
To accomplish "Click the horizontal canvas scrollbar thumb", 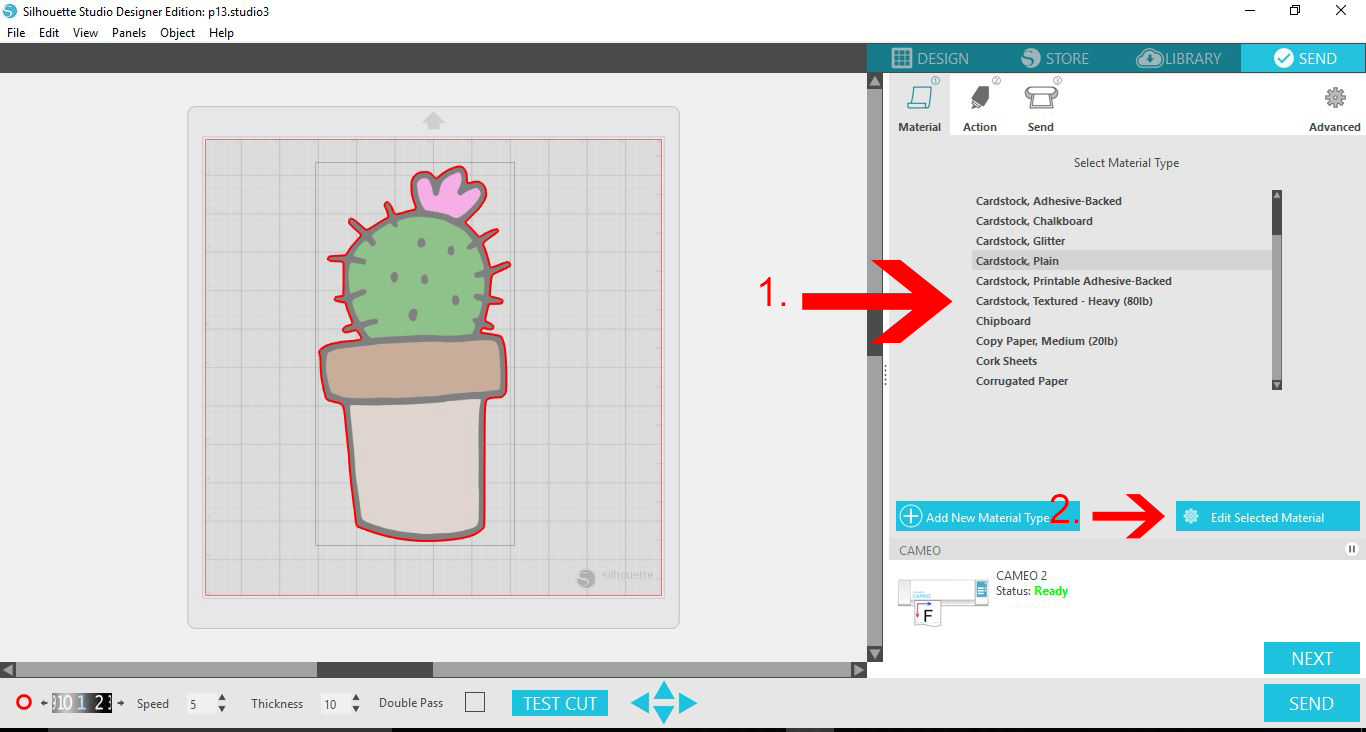I will tap(375, 669).
